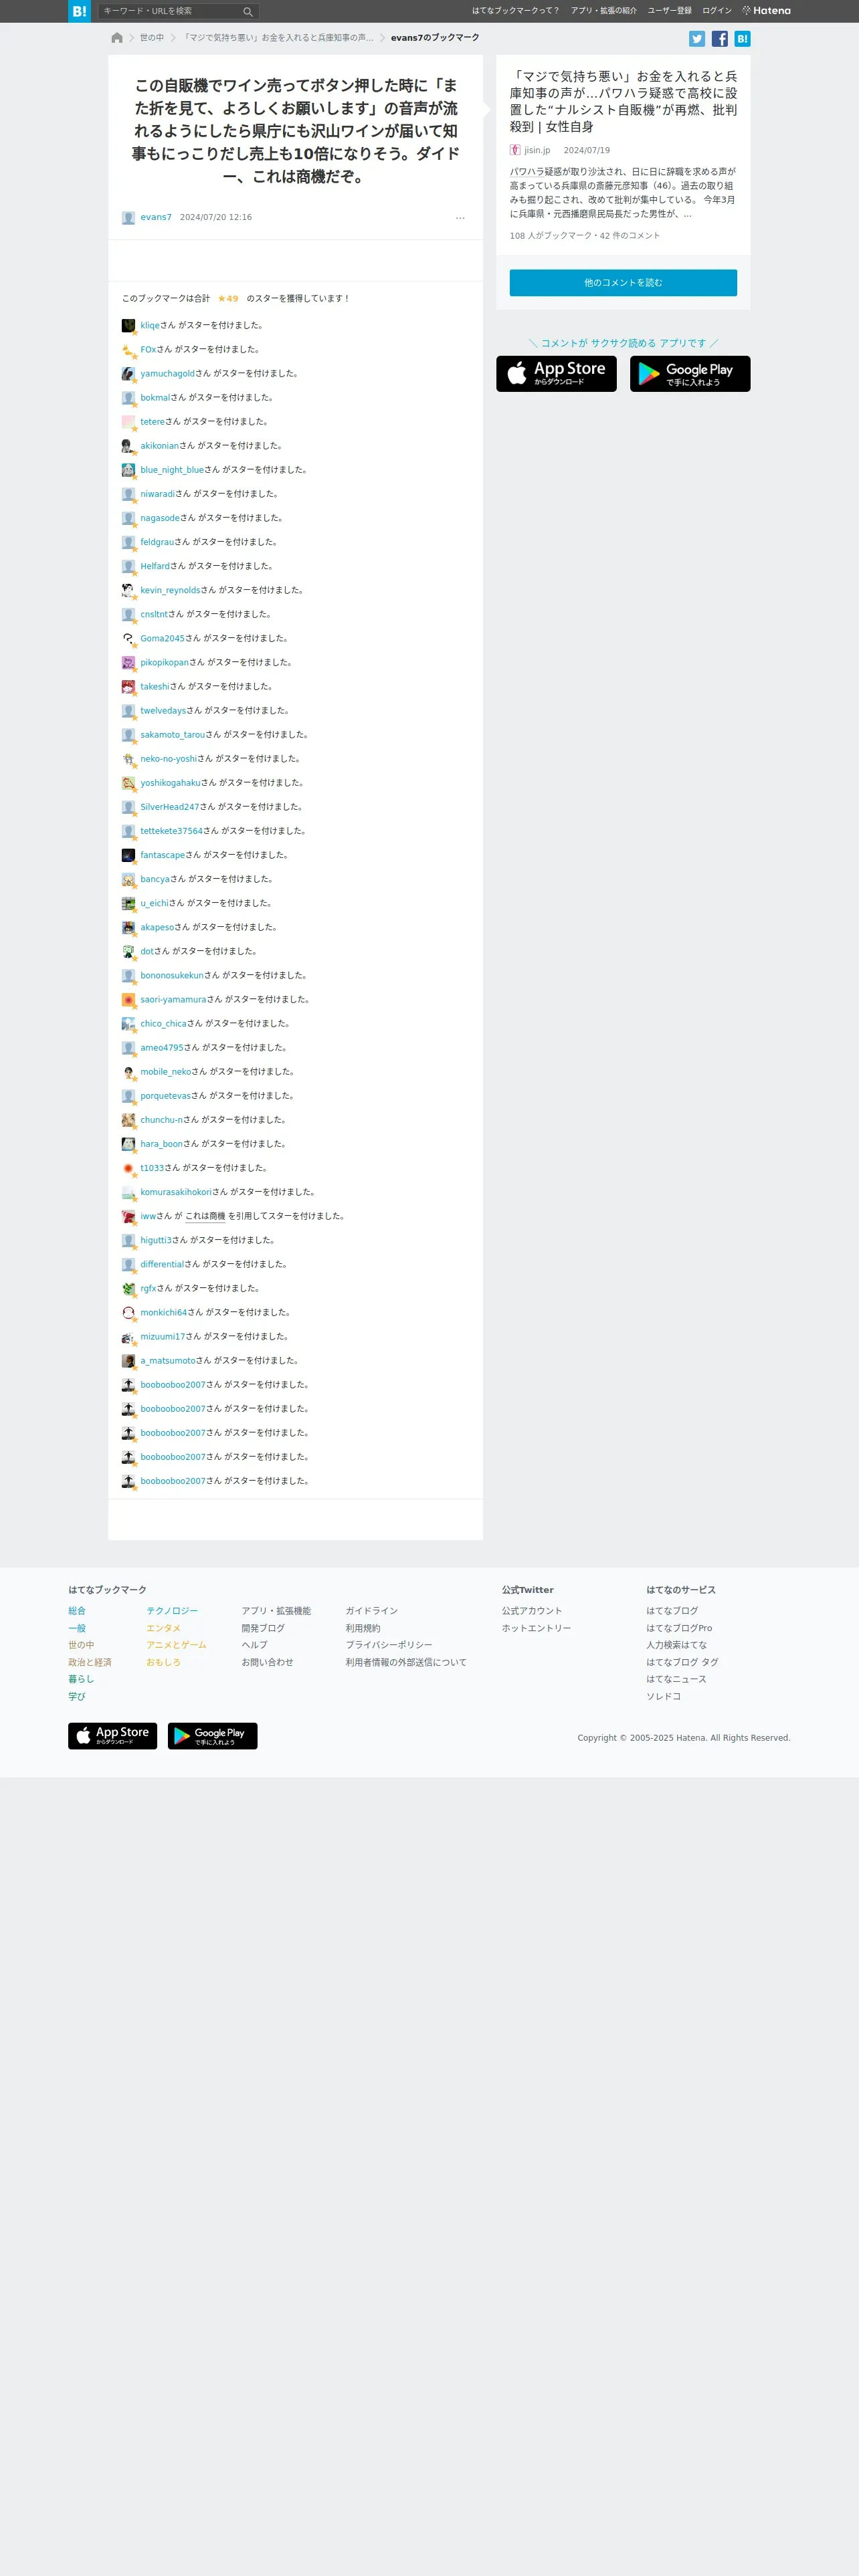Viewport: 859px width, 2576px height.
Task: Click the Hatena Bookmark B! logo
Action: [x=79, y=11]
